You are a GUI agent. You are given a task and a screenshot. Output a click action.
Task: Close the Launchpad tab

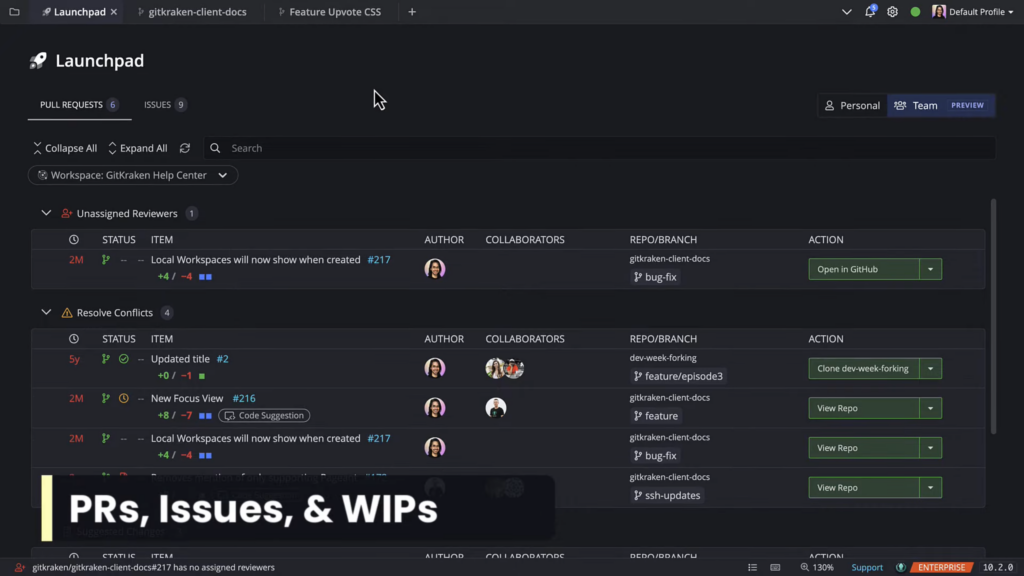pos(114,12)
